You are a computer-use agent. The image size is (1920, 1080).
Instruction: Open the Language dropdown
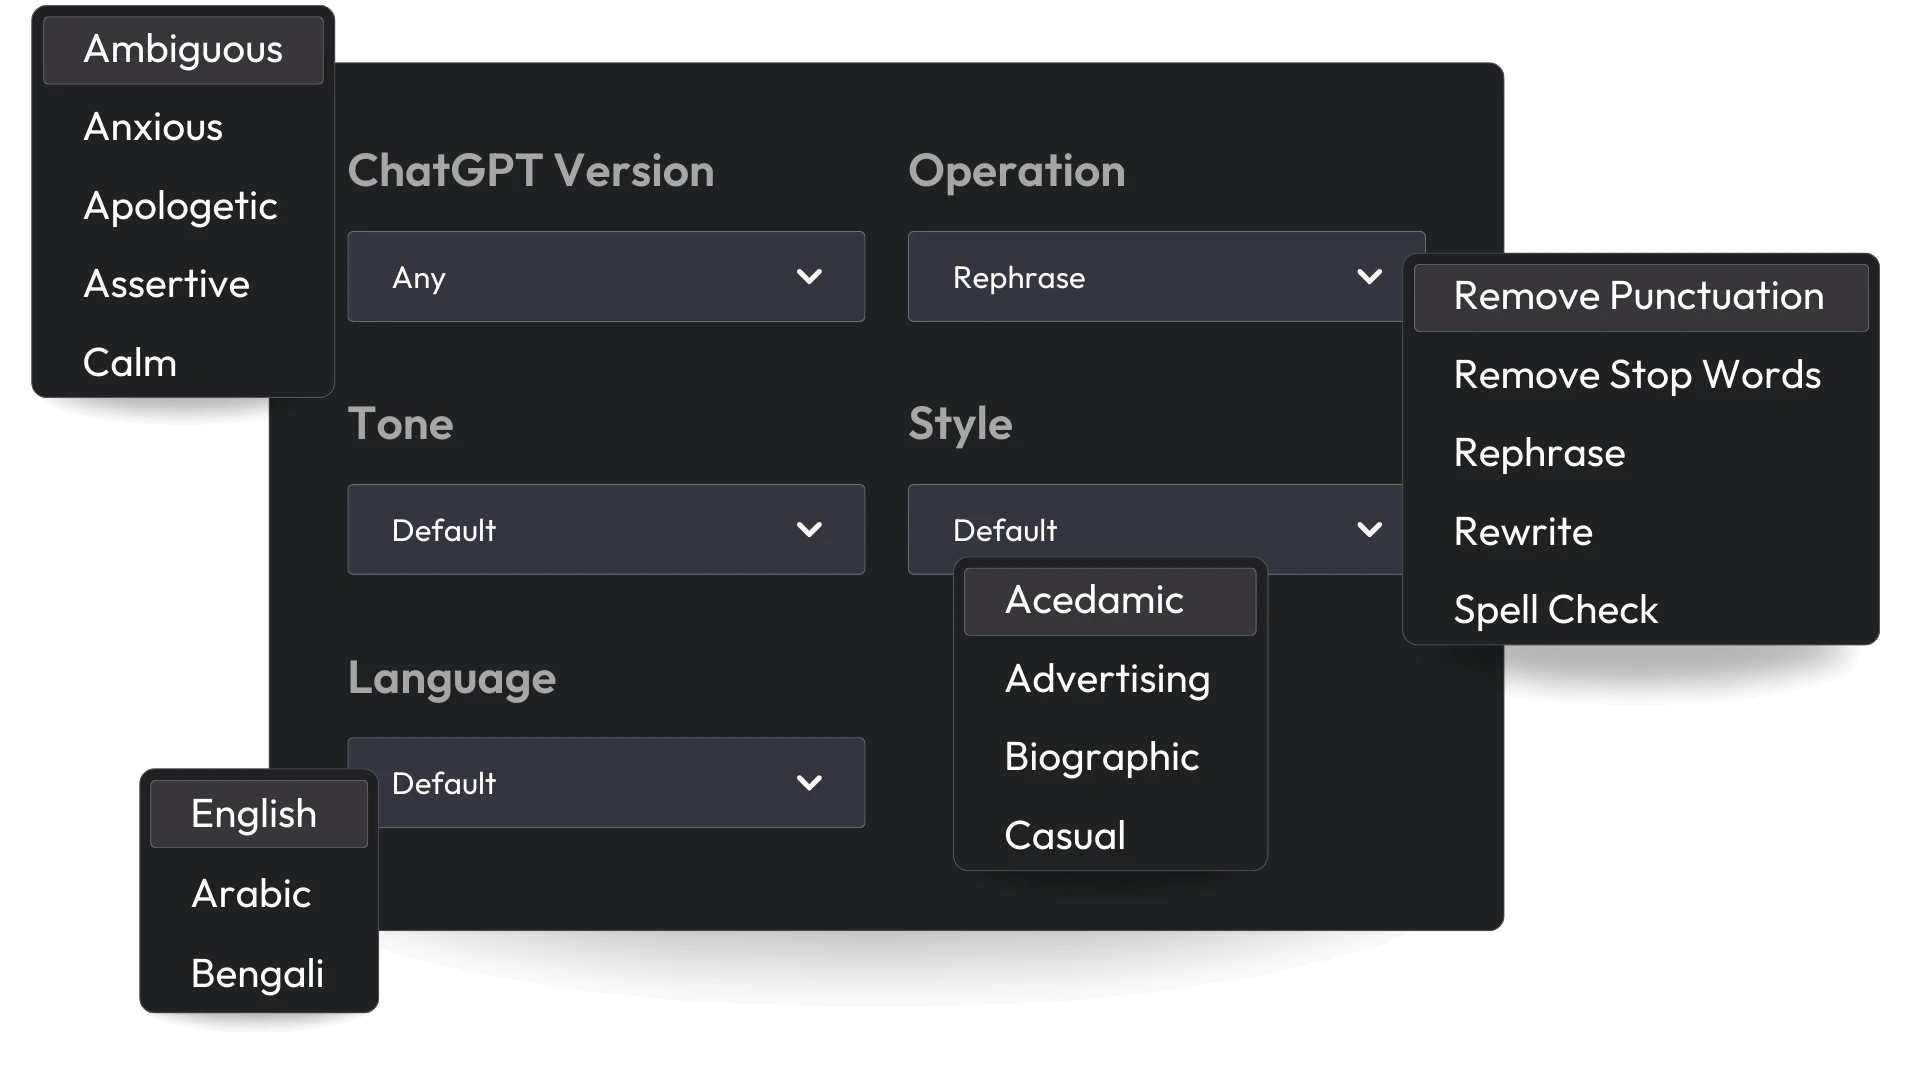[x=605, y=783]
